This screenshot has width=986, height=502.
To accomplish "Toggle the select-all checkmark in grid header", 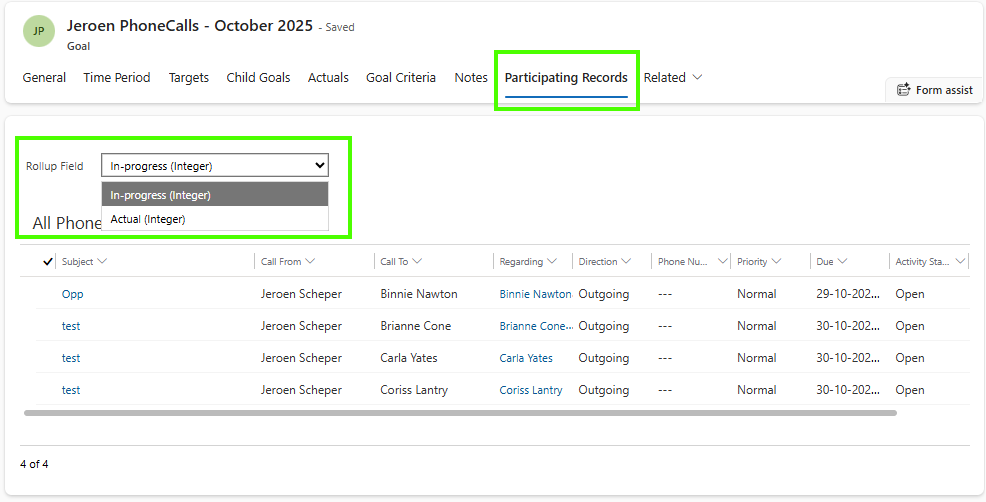I will (x=47, y=262).
